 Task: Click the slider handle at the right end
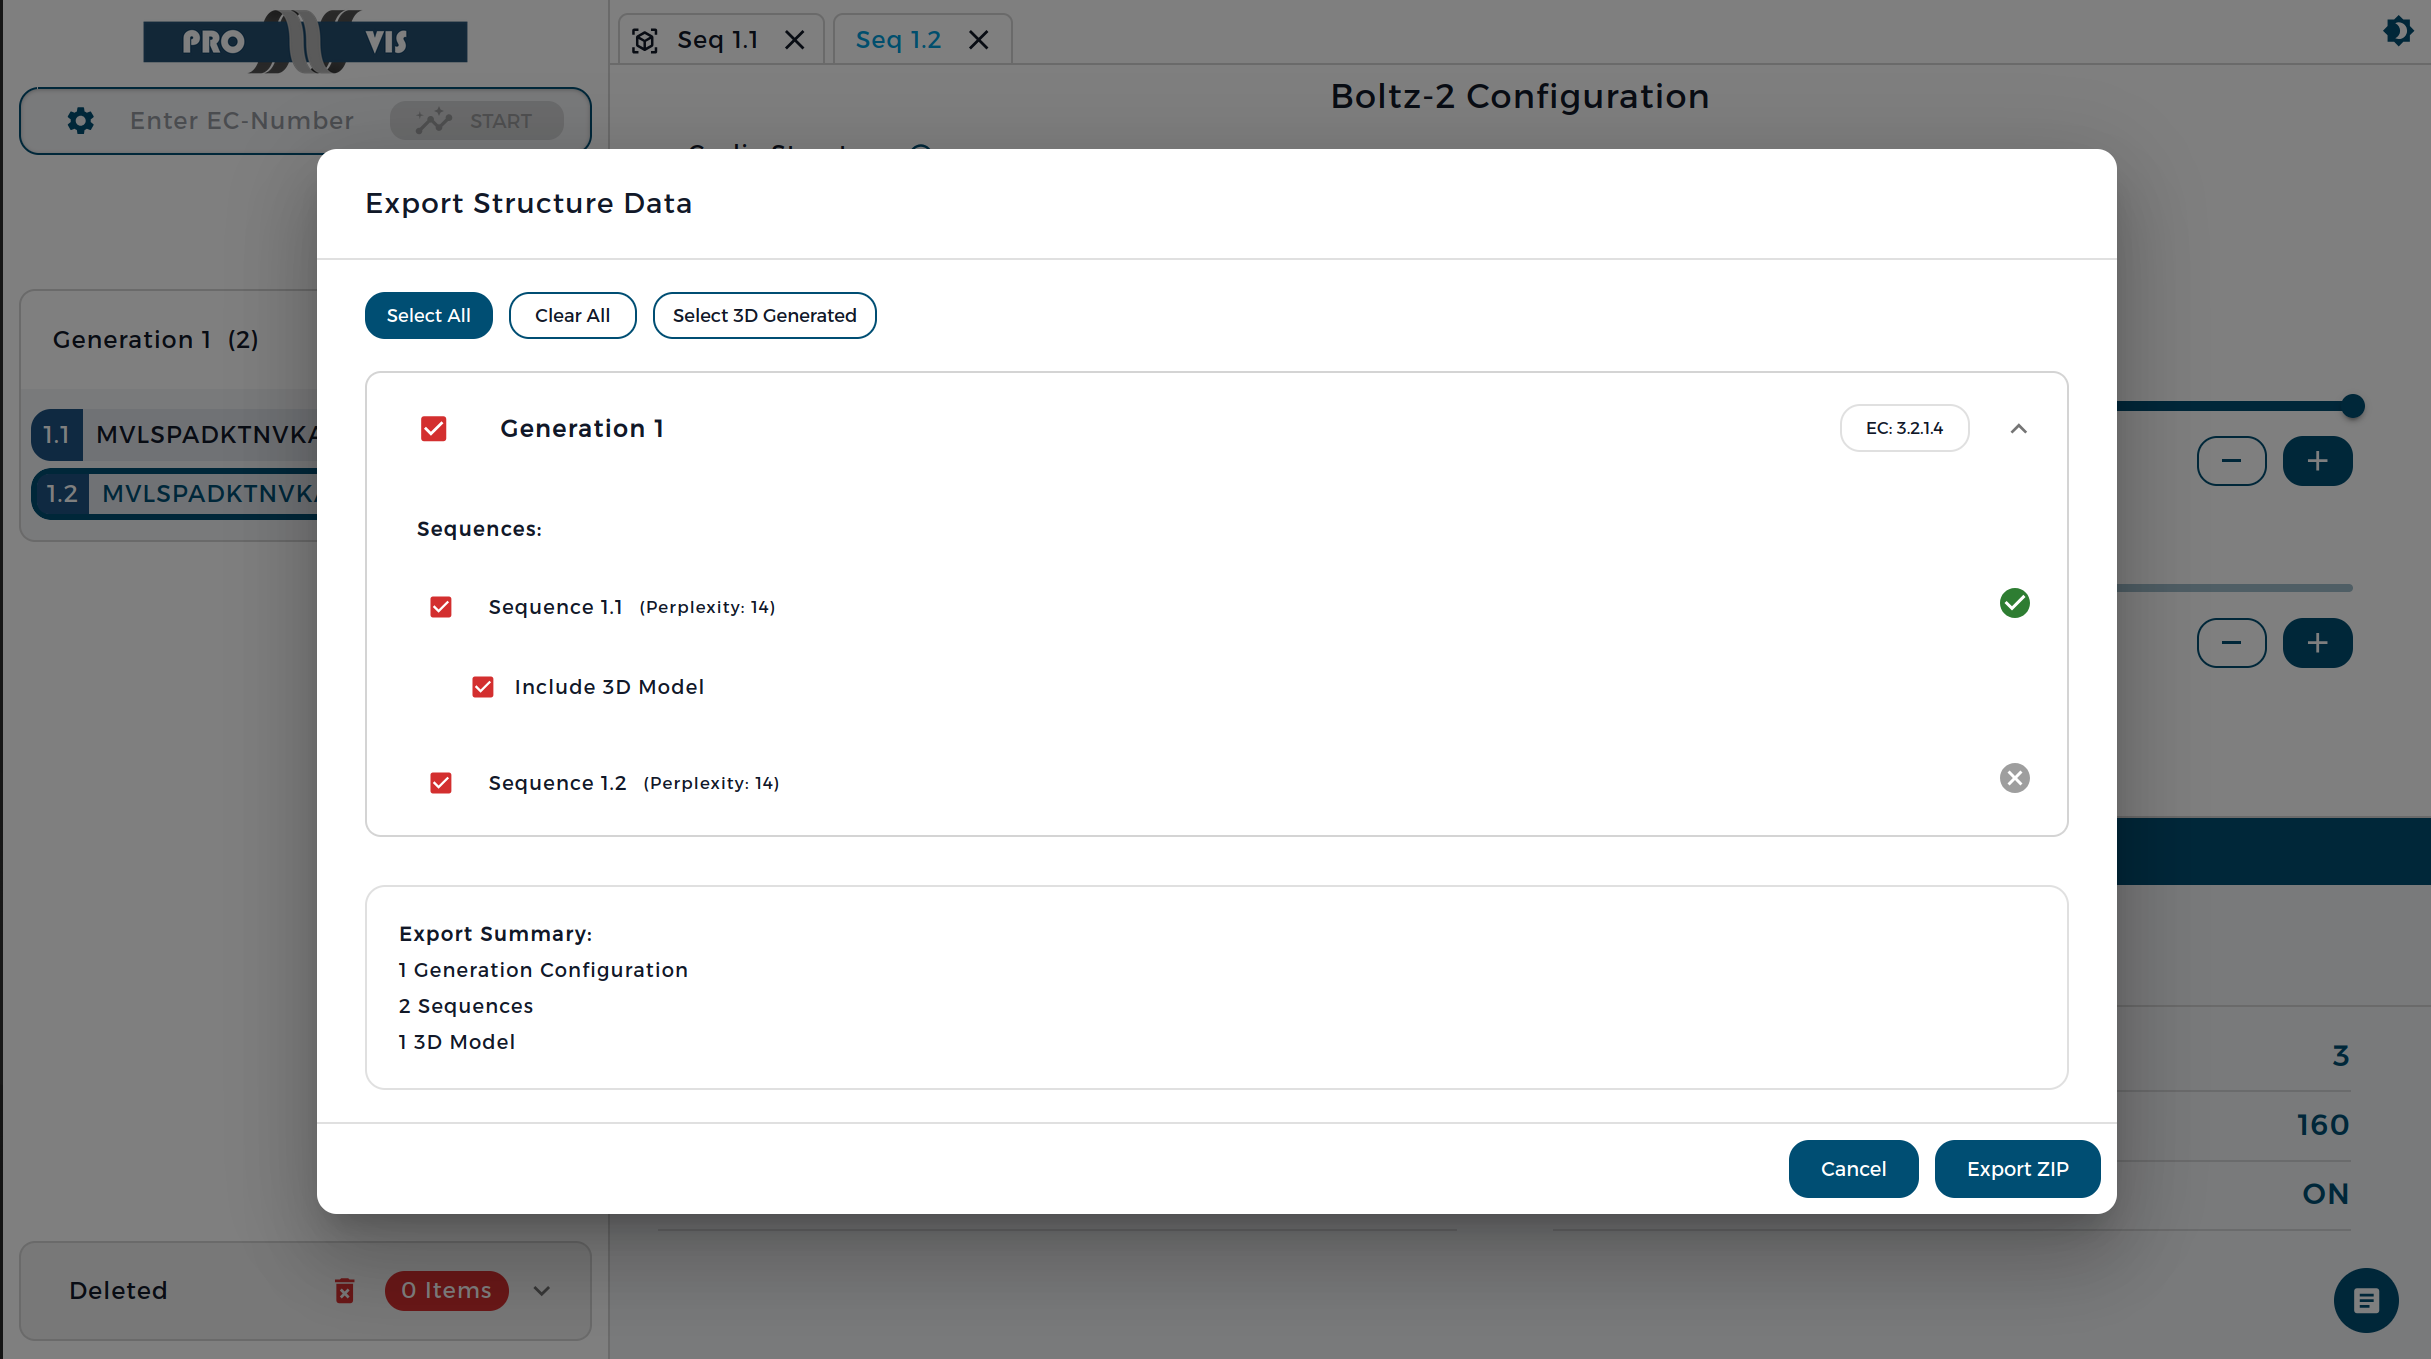pyautogui.click(x=2352, y=406)
